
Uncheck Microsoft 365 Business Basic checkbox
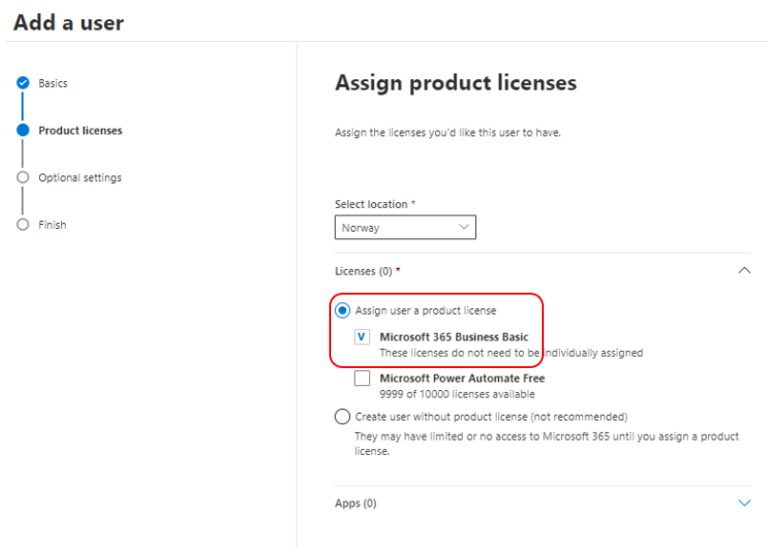click(362, 337)
